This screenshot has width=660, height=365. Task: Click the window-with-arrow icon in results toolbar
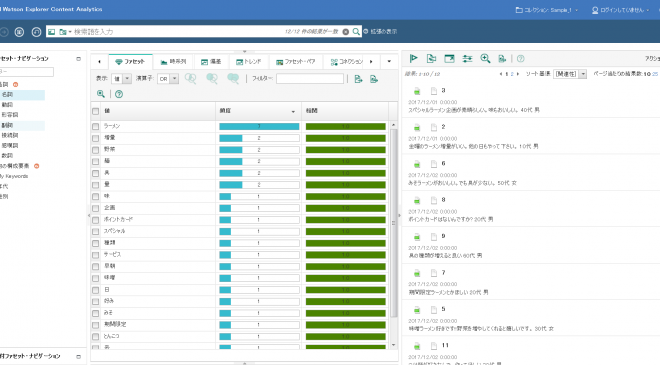click(x=450, y=59)
